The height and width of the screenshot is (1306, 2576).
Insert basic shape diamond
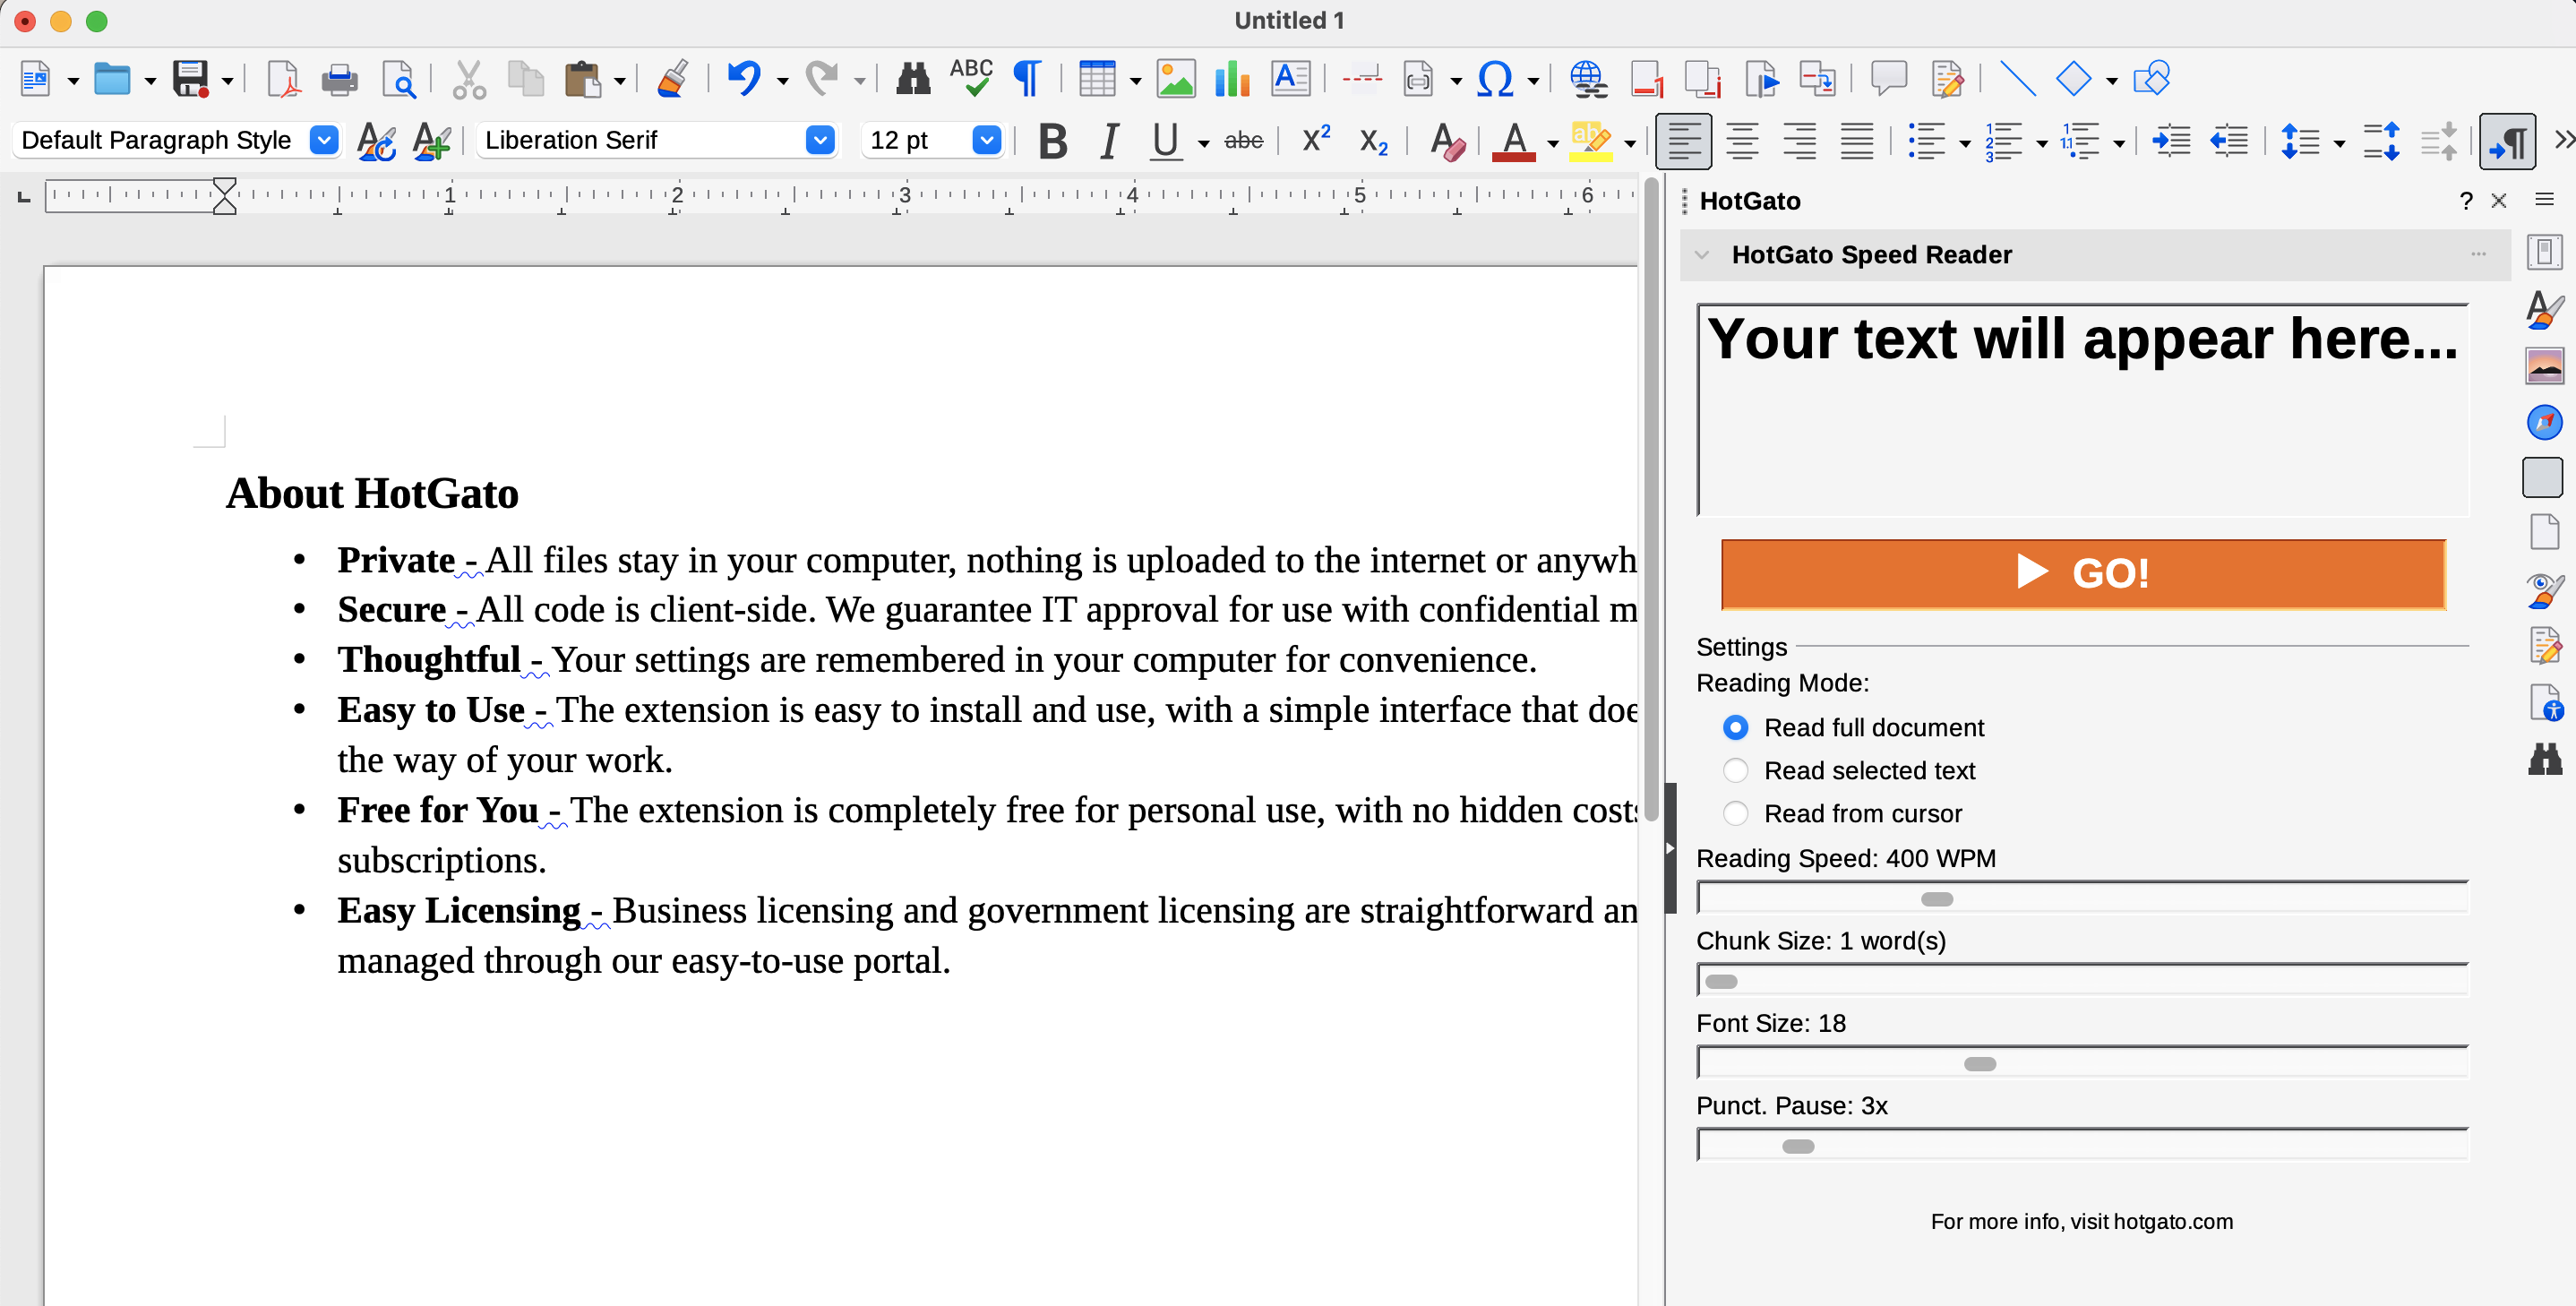coord(2073,78)
